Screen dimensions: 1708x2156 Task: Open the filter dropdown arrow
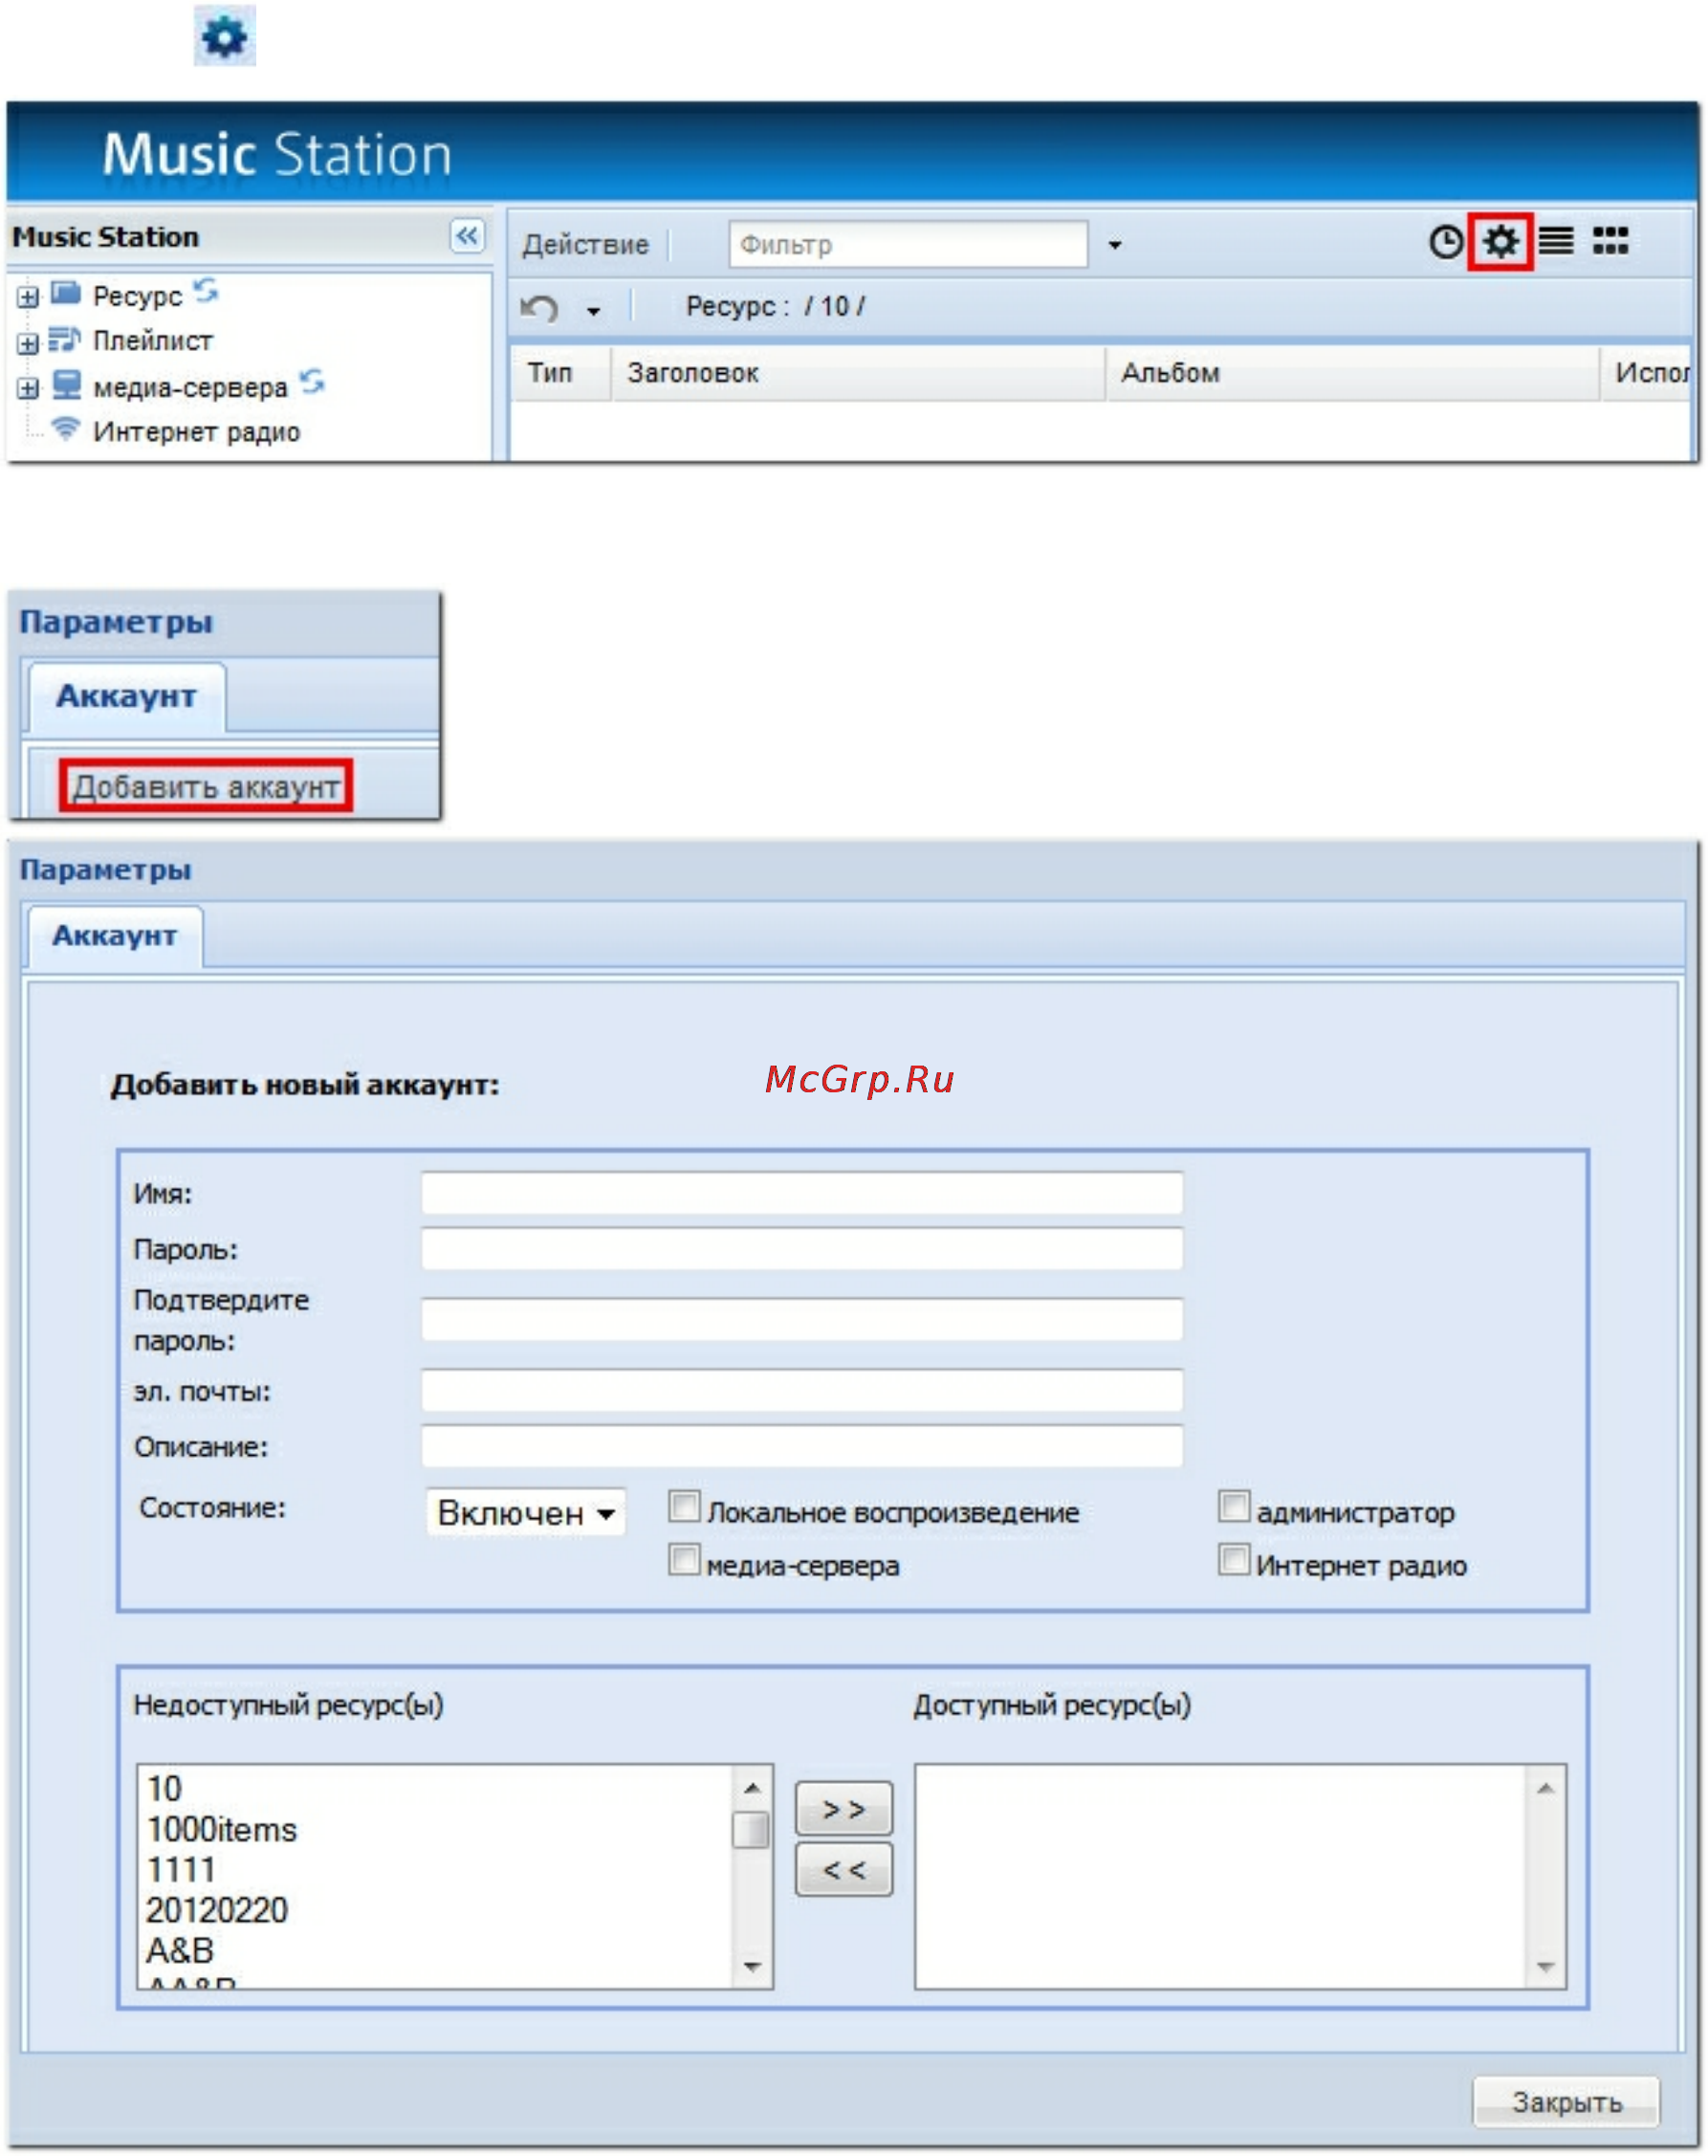pos(1115,245)
